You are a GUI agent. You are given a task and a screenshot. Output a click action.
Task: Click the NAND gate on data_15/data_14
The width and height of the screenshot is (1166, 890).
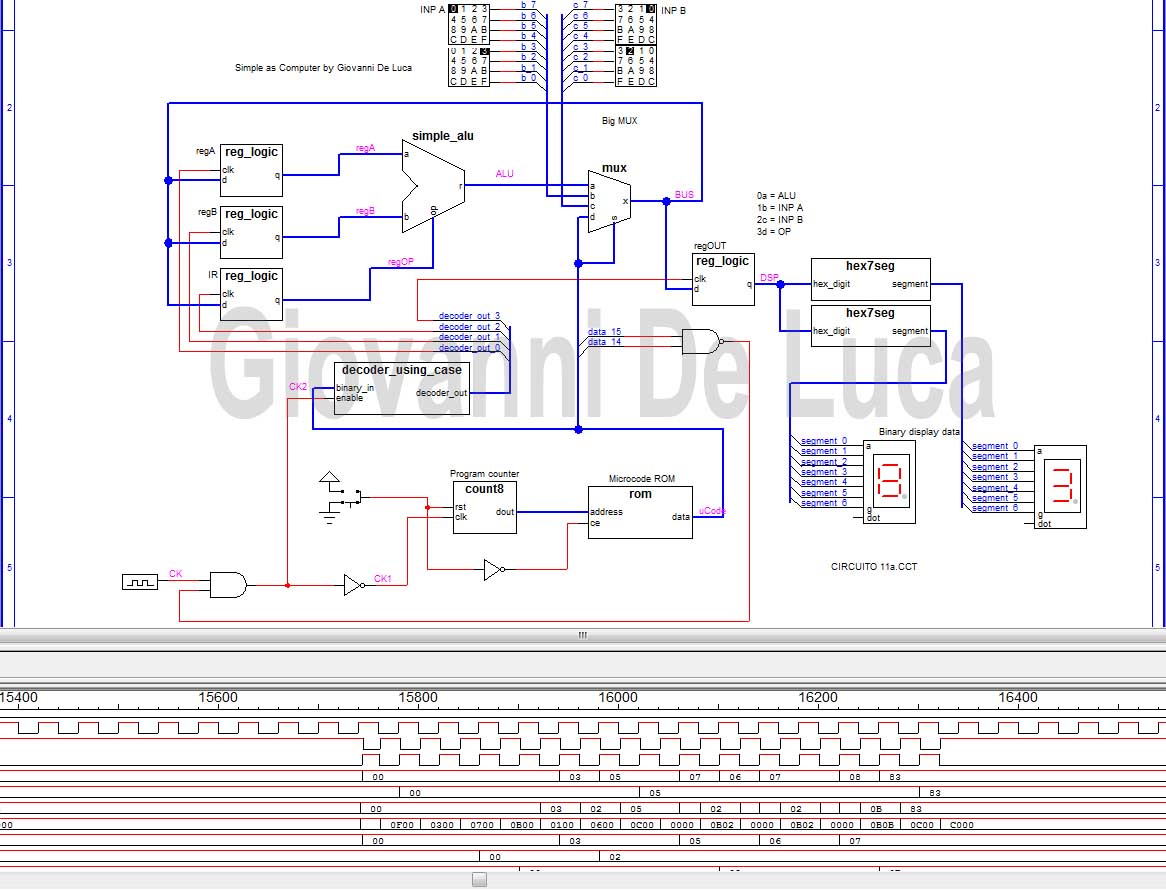[x=702, y=341]
